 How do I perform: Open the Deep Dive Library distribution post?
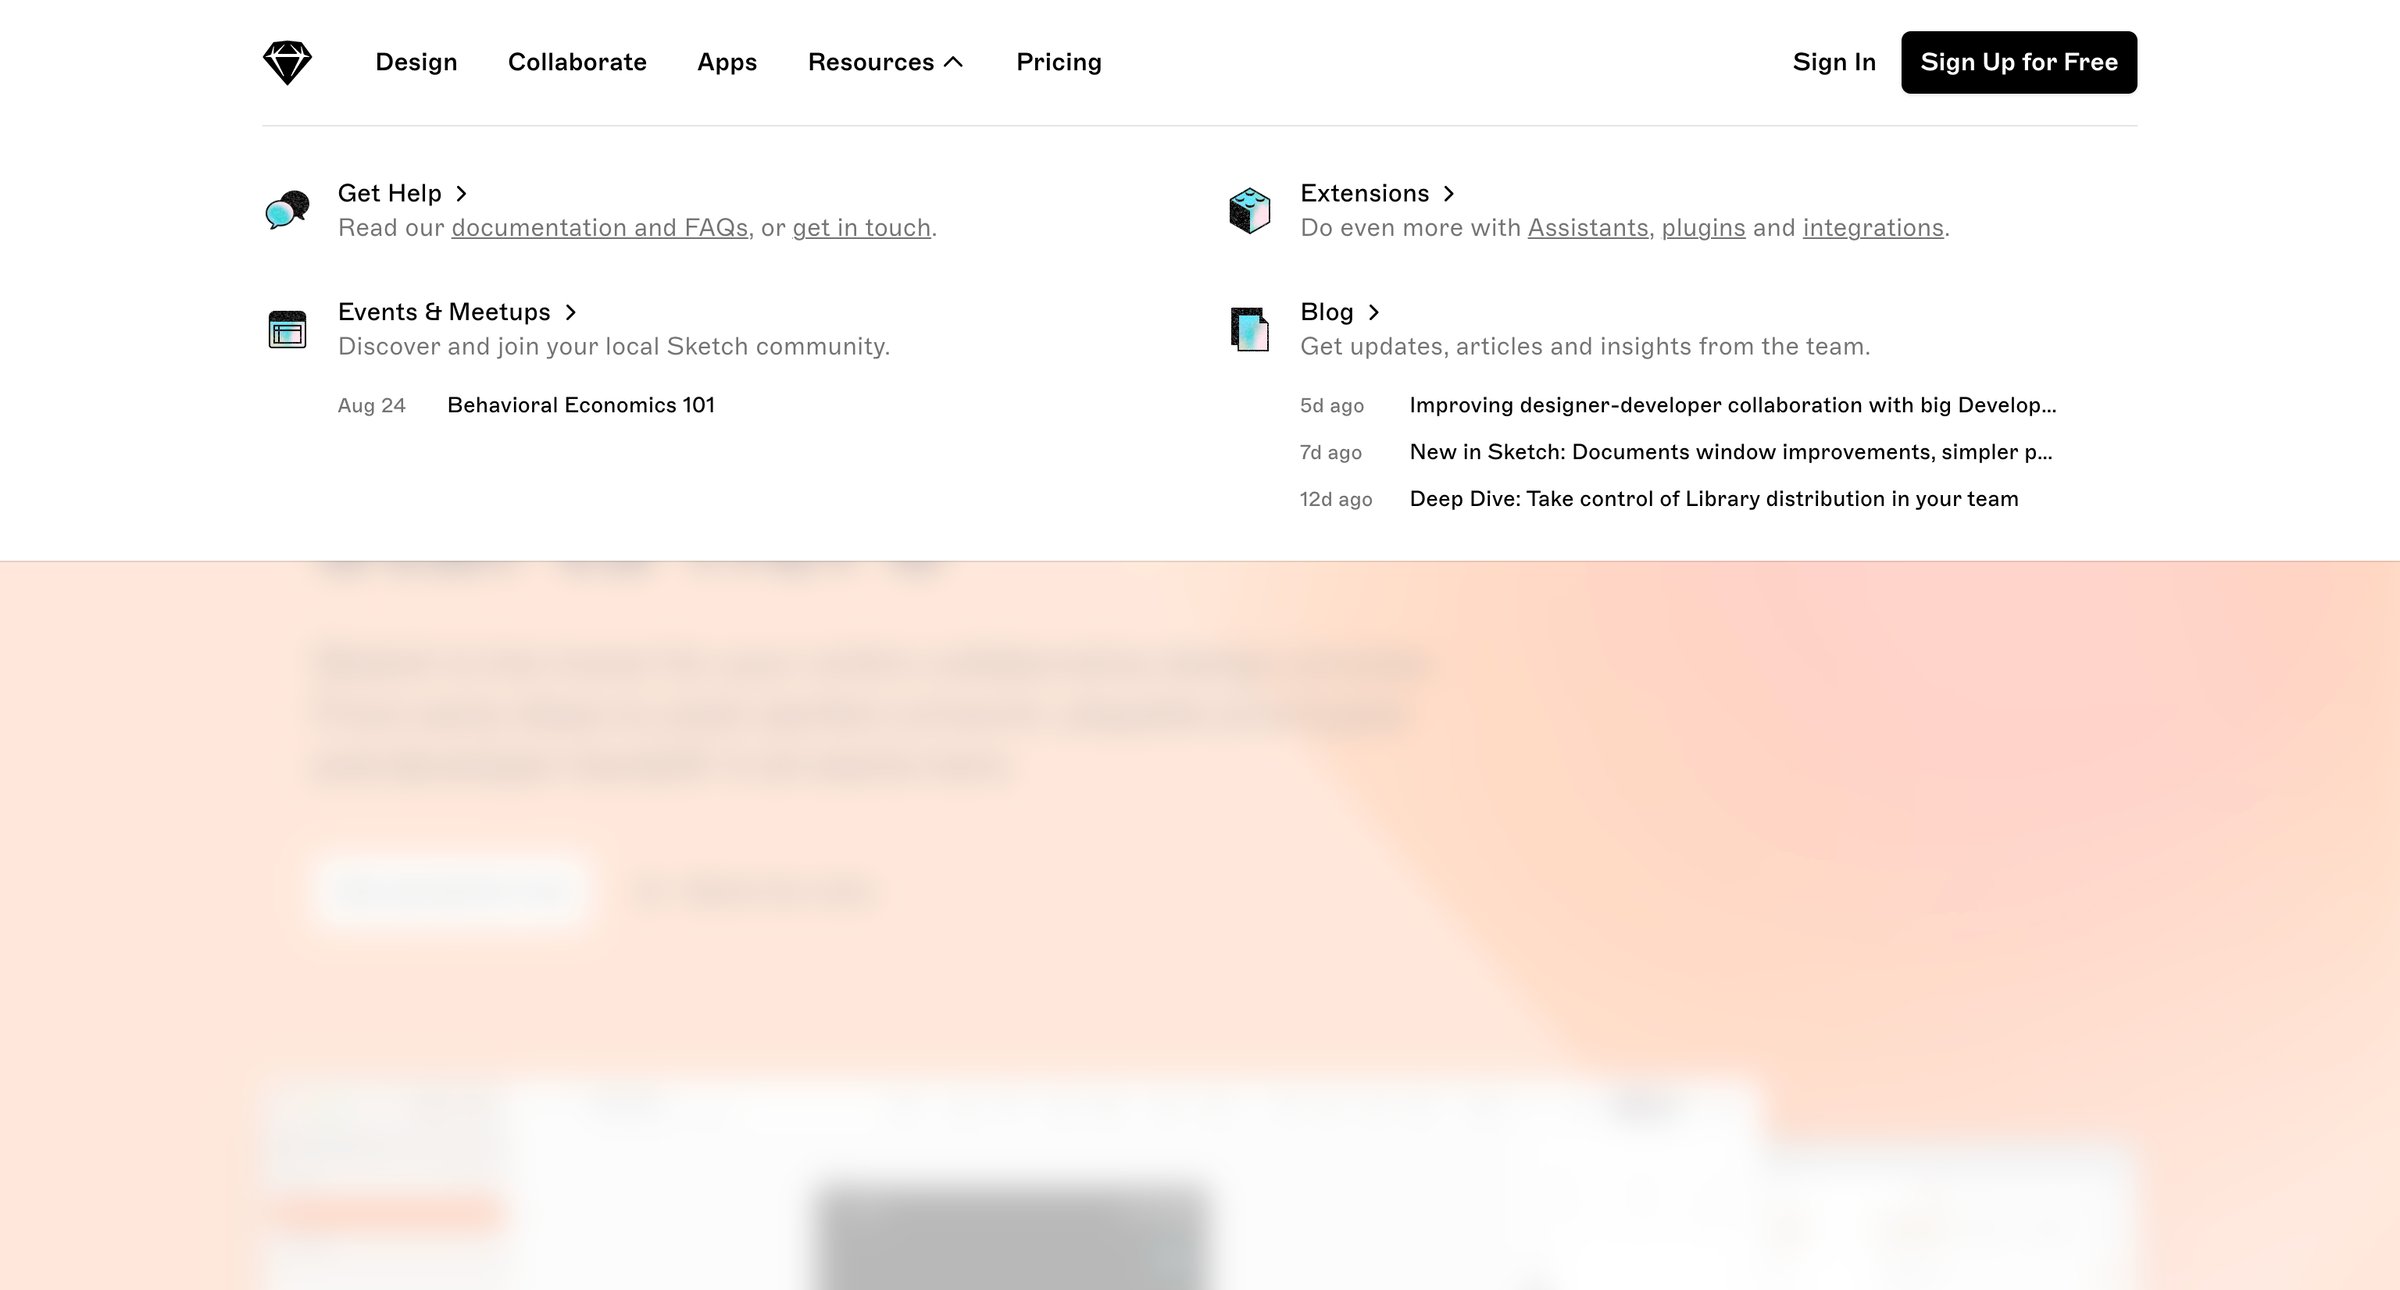coord(1714,499)
